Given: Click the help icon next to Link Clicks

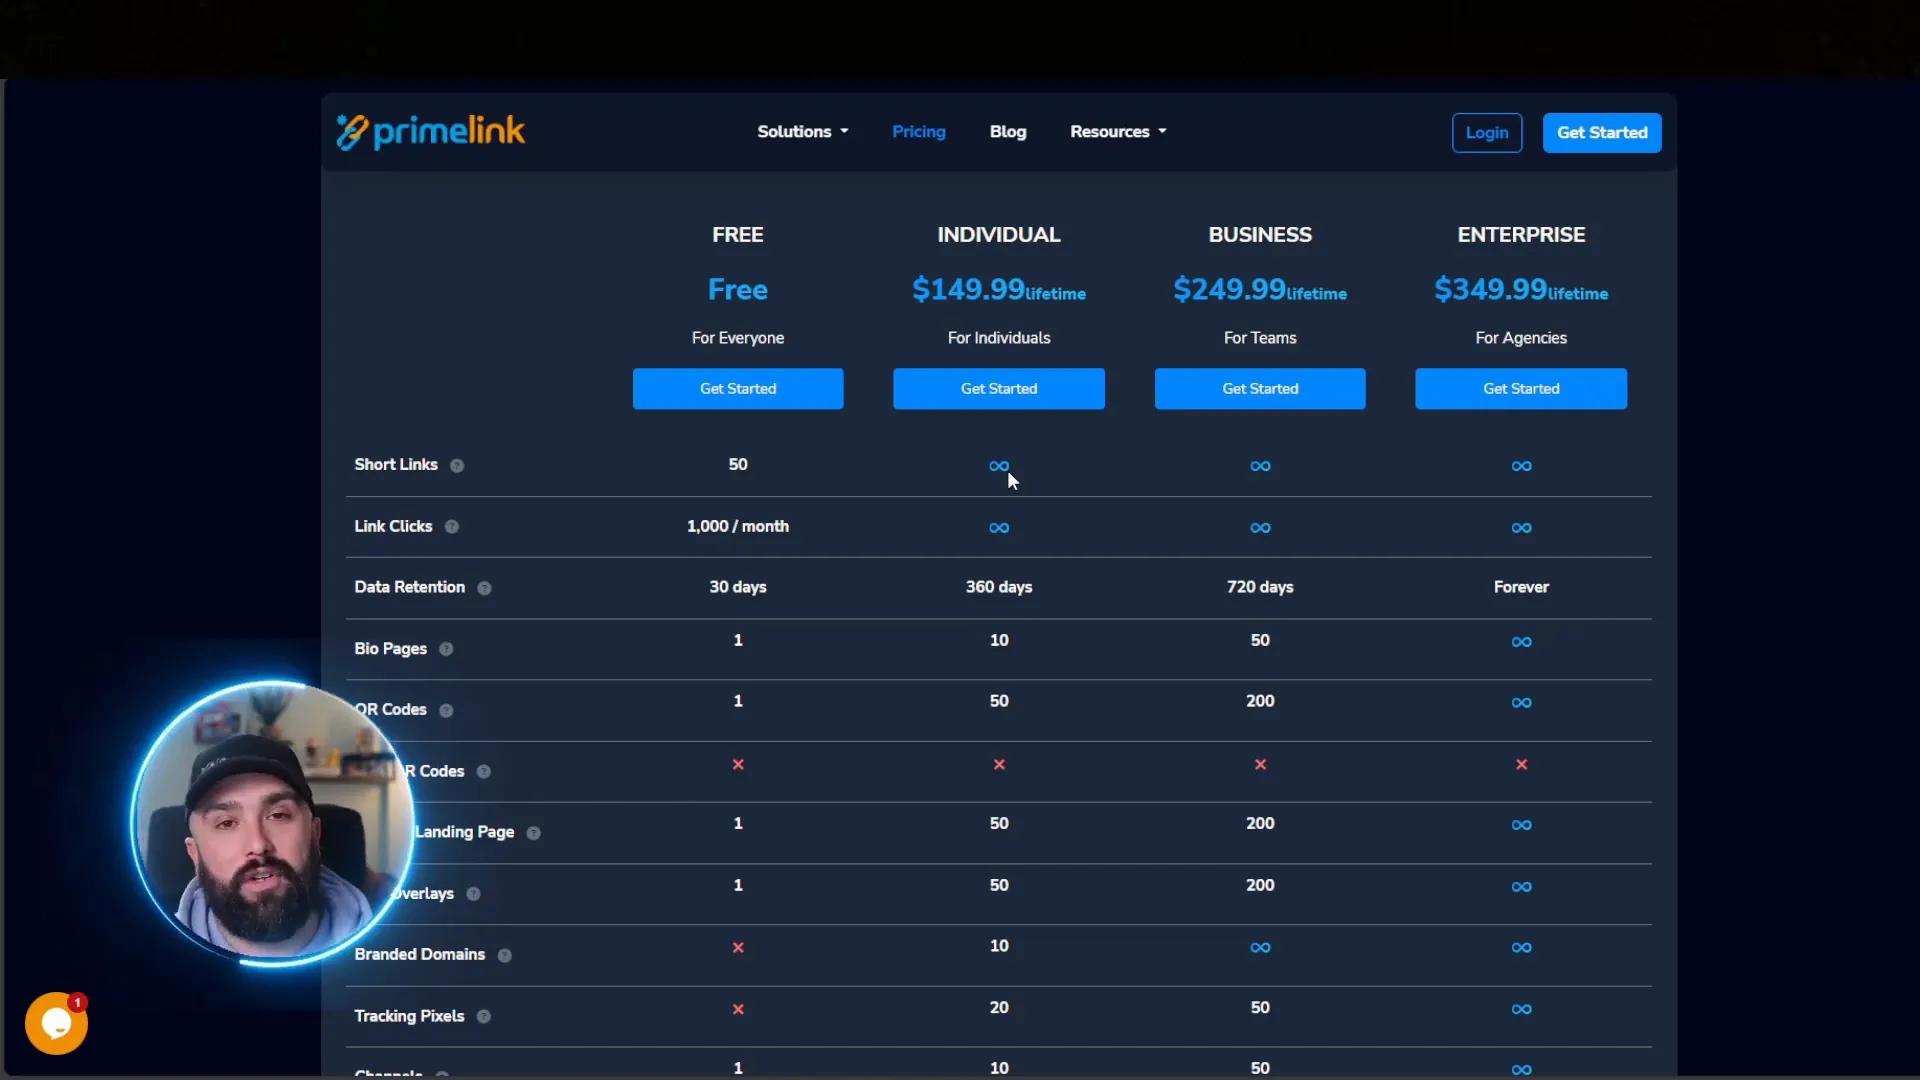Looking at the screenshot, I should (452, 527).
